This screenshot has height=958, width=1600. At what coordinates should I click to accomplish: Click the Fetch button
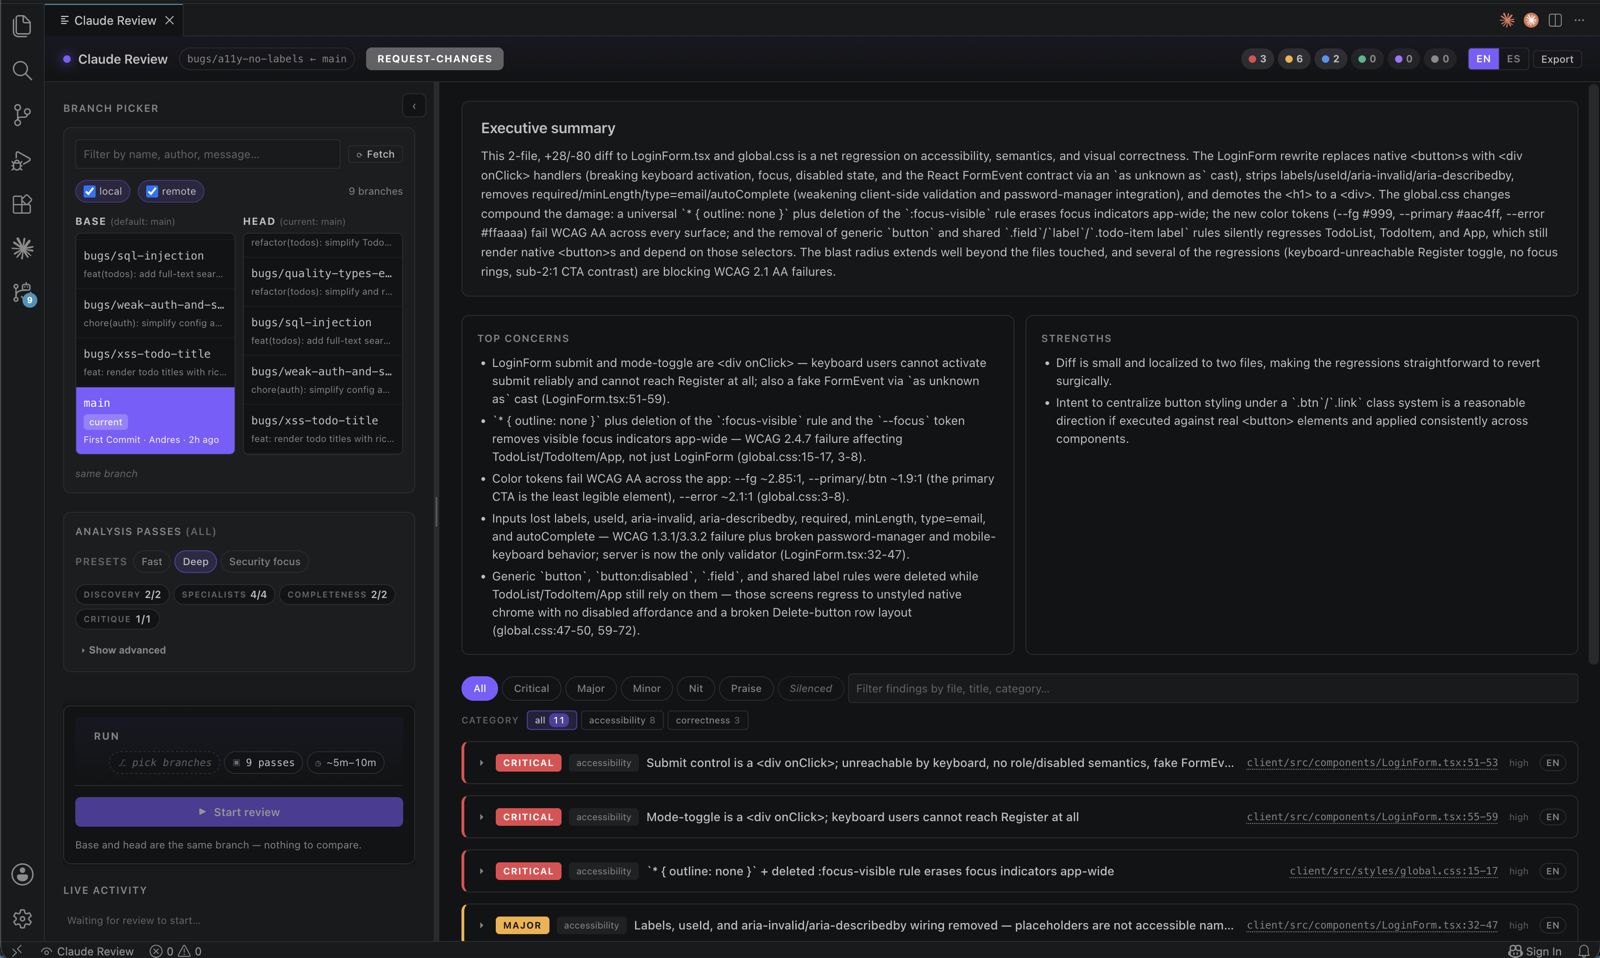point(376,154)
